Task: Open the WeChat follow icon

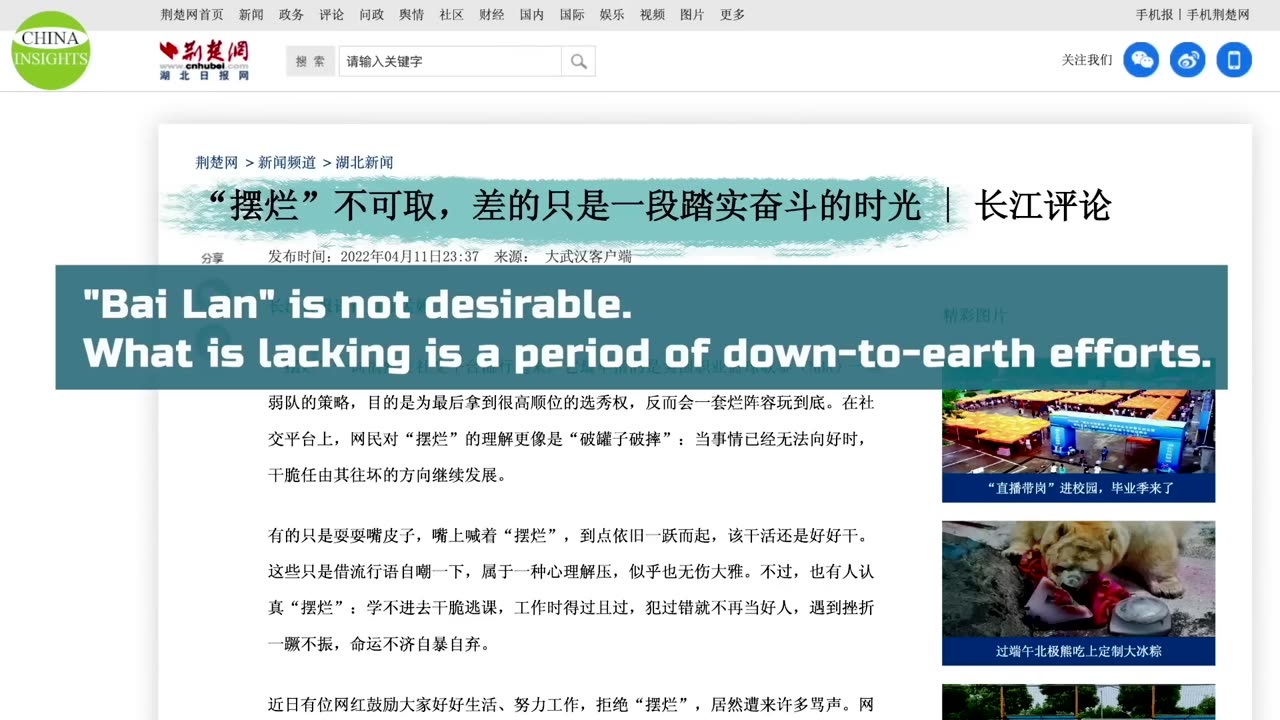Action: pos(1141,60)
